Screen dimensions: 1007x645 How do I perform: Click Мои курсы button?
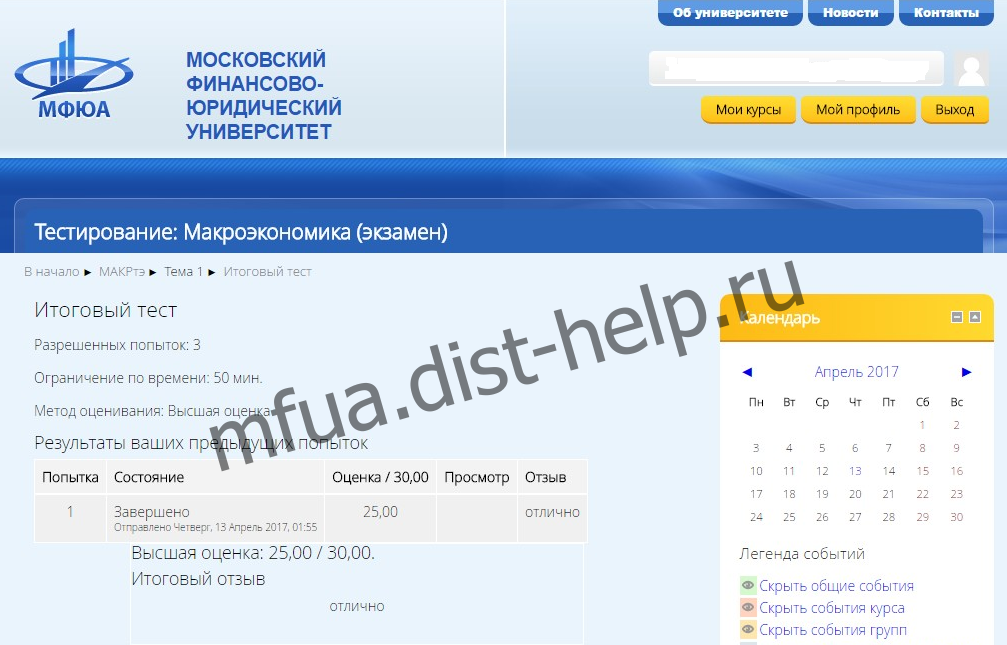748,109
